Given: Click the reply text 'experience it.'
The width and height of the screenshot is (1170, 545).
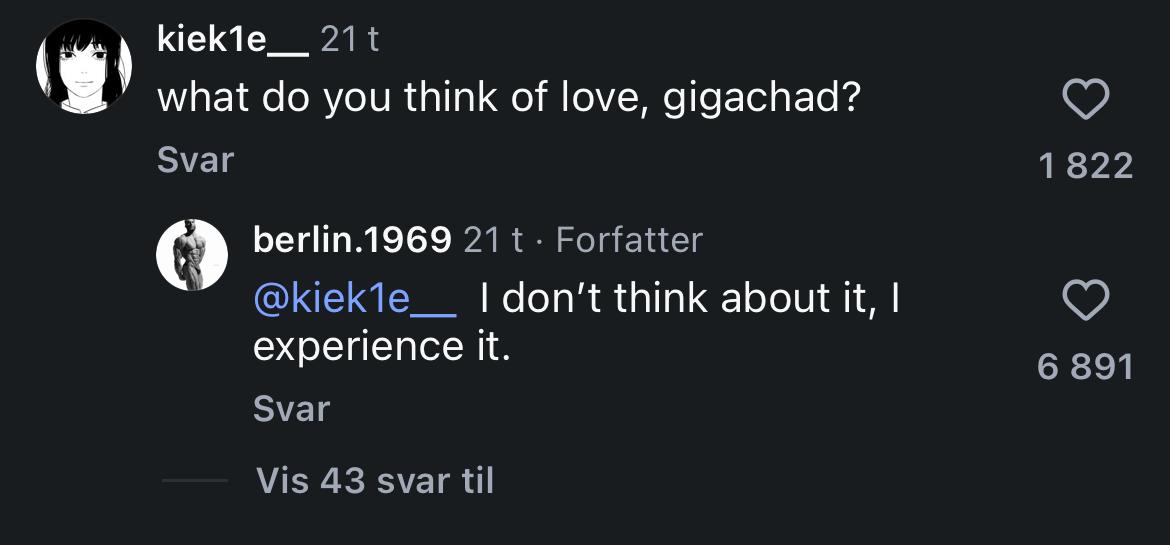Looking at the screenshot, I should click(382, 346).
